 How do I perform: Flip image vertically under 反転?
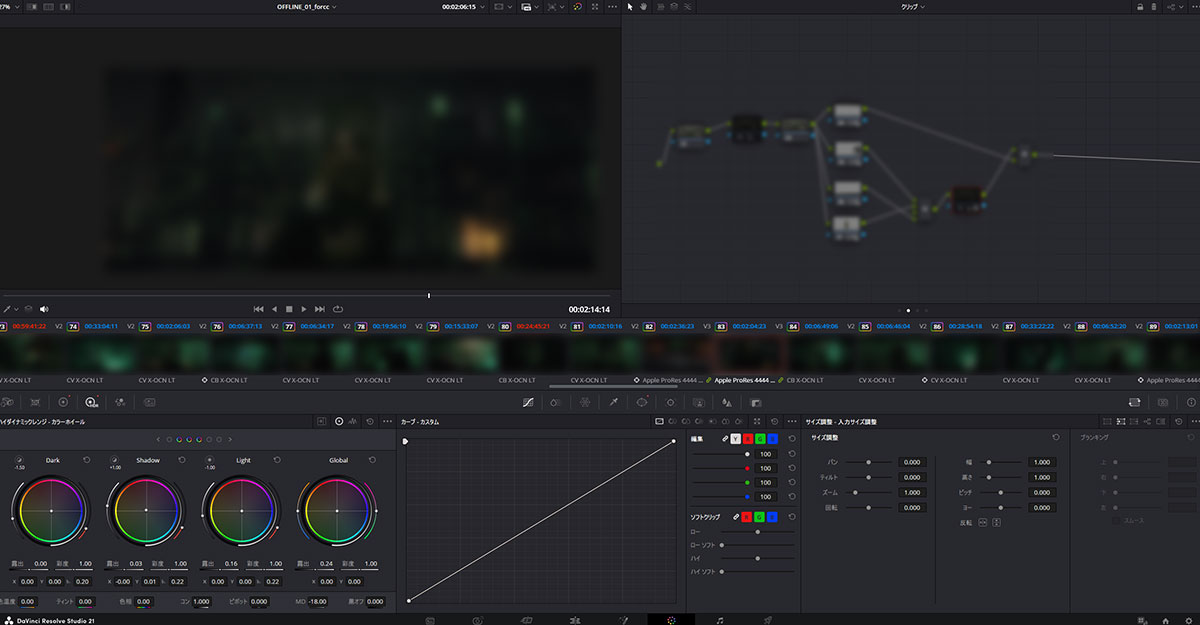[996, 522]
